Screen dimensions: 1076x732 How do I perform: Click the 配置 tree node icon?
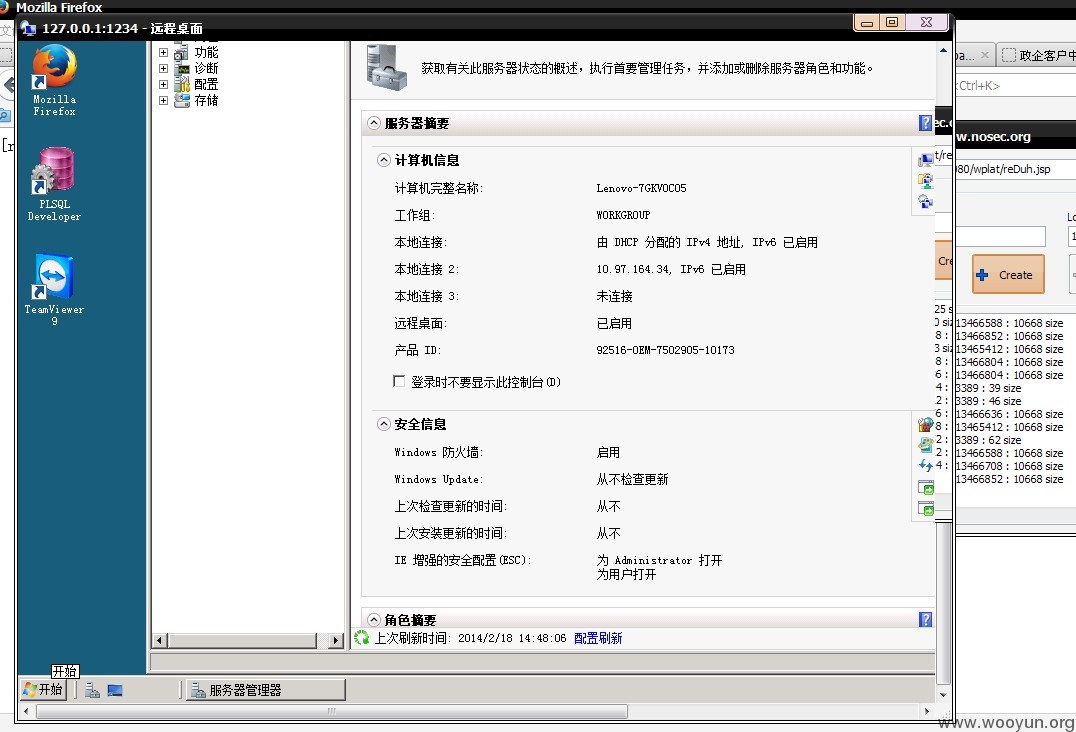(x=182, y=84)
